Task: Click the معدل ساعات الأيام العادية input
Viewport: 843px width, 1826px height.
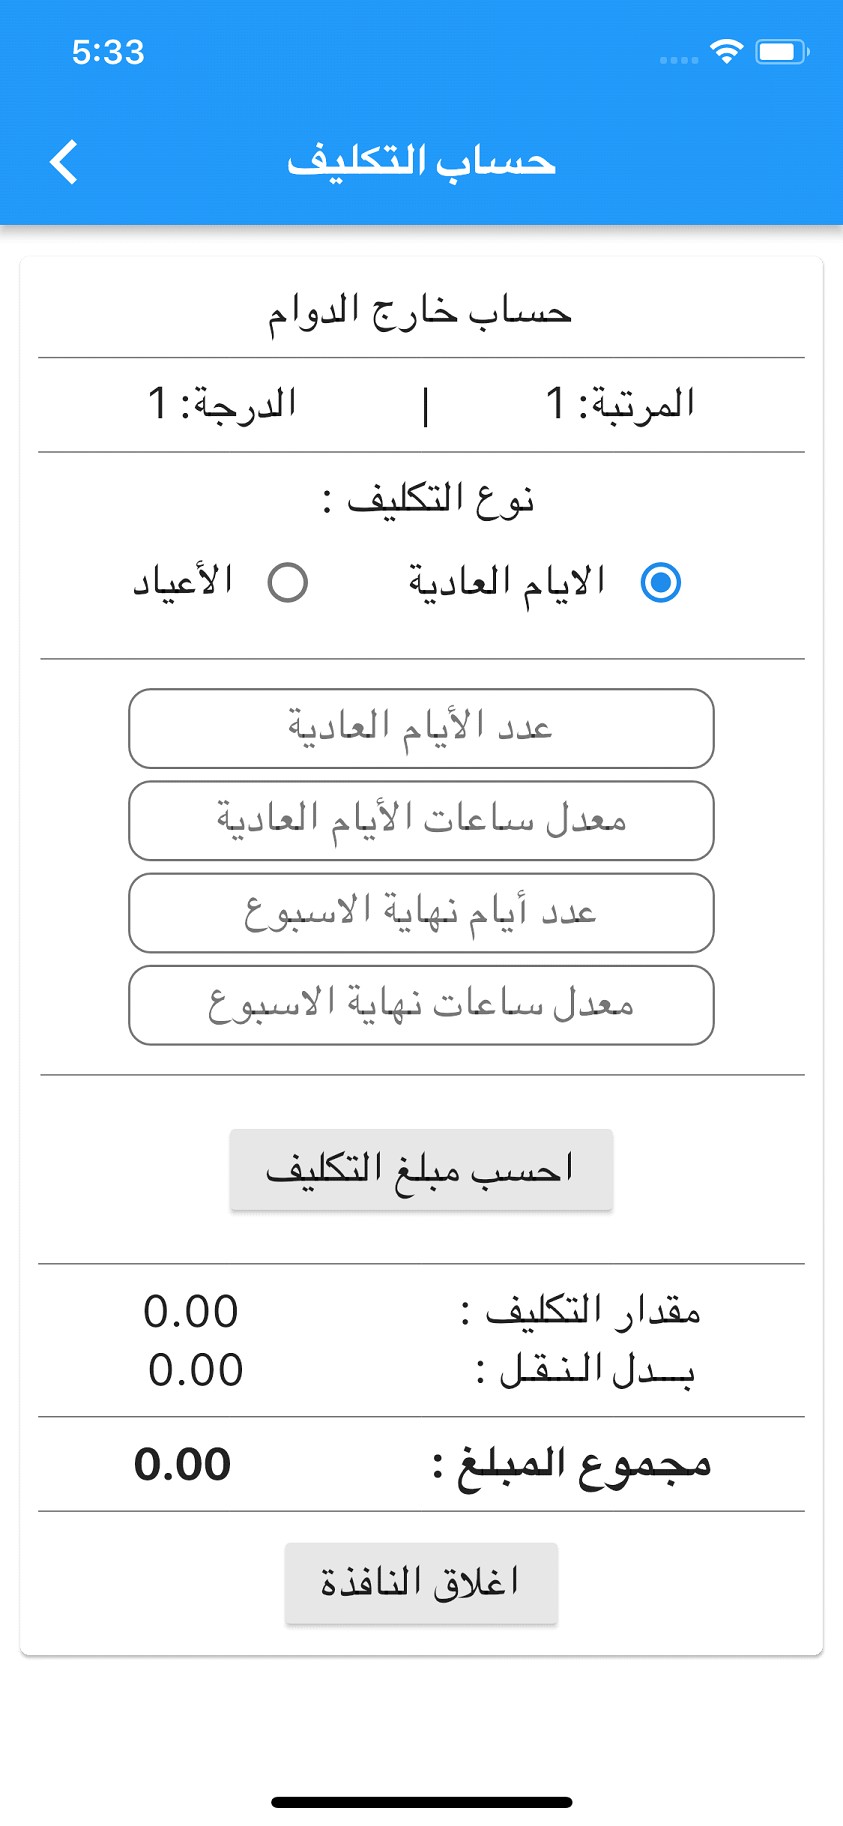Action: coord(421,820)
